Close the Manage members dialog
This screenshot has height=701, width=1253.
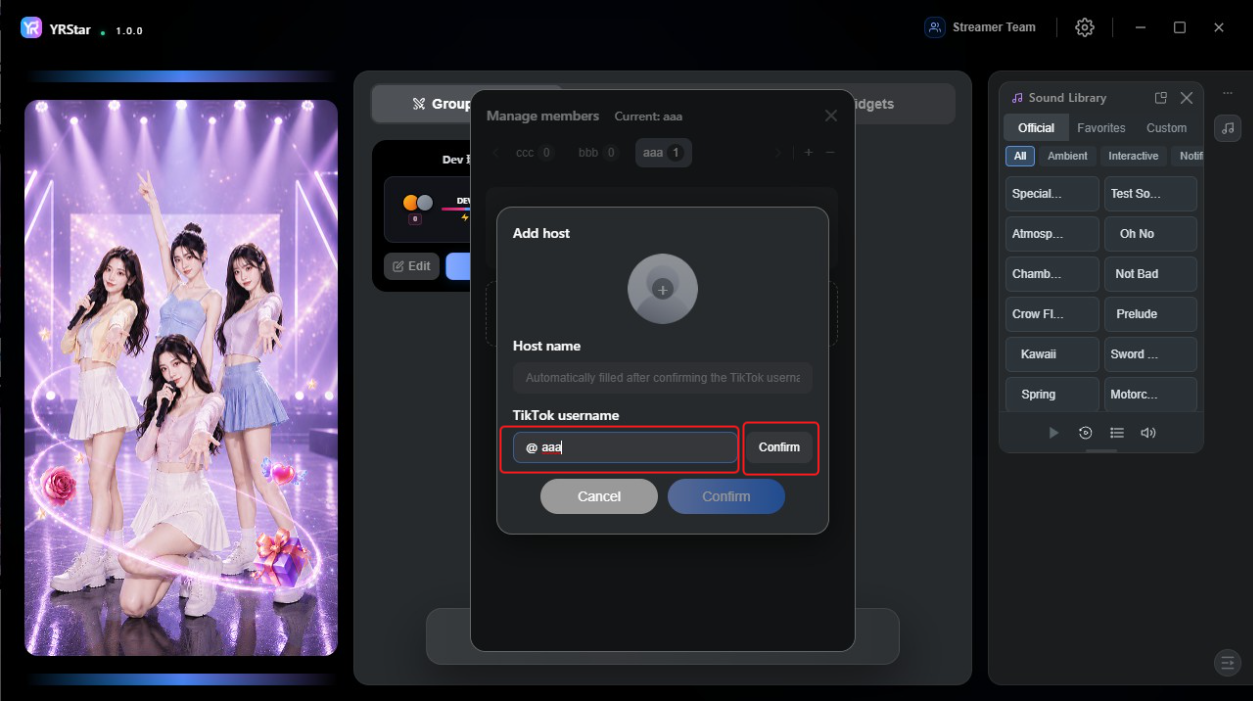click(831, 116)
